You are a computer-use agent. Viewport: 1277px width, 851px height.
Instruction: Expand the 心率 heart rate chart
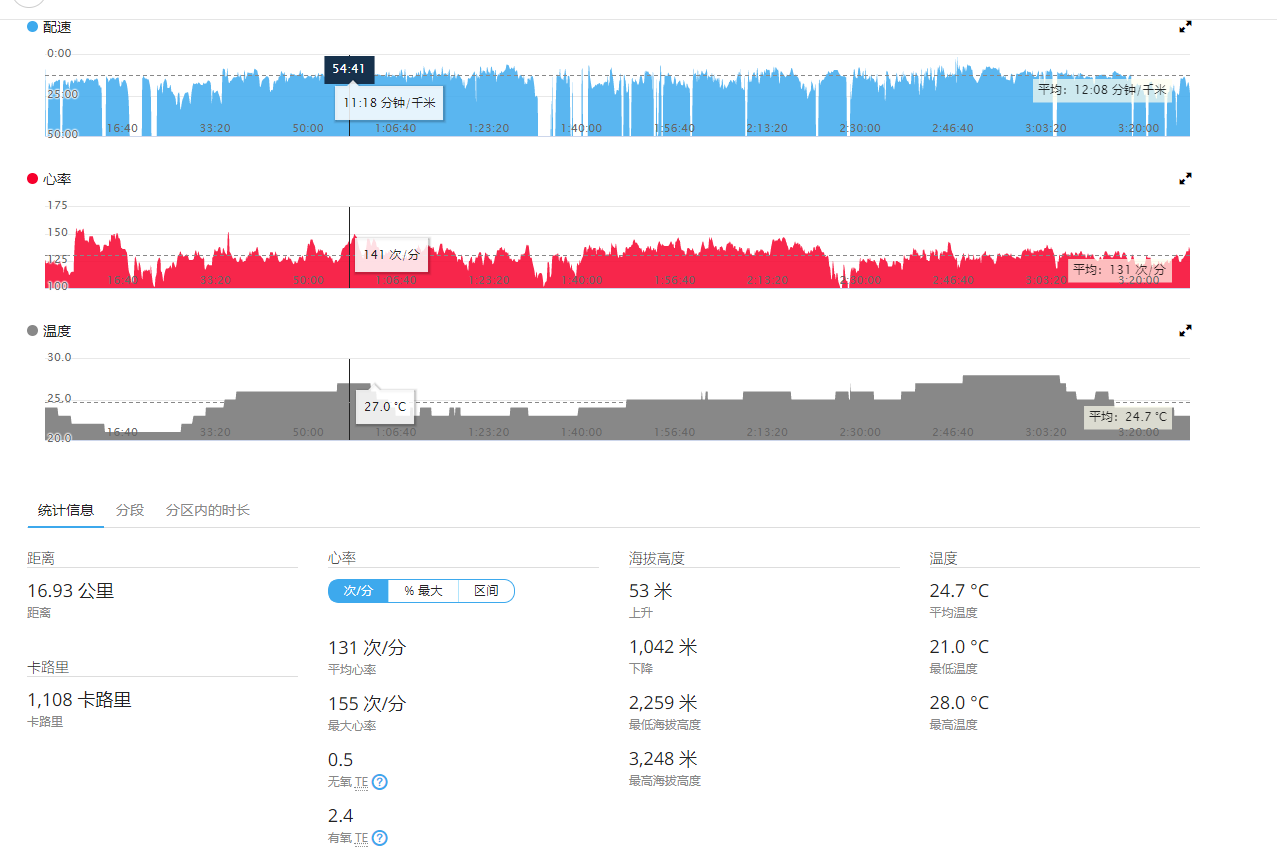pos(1185,178)
